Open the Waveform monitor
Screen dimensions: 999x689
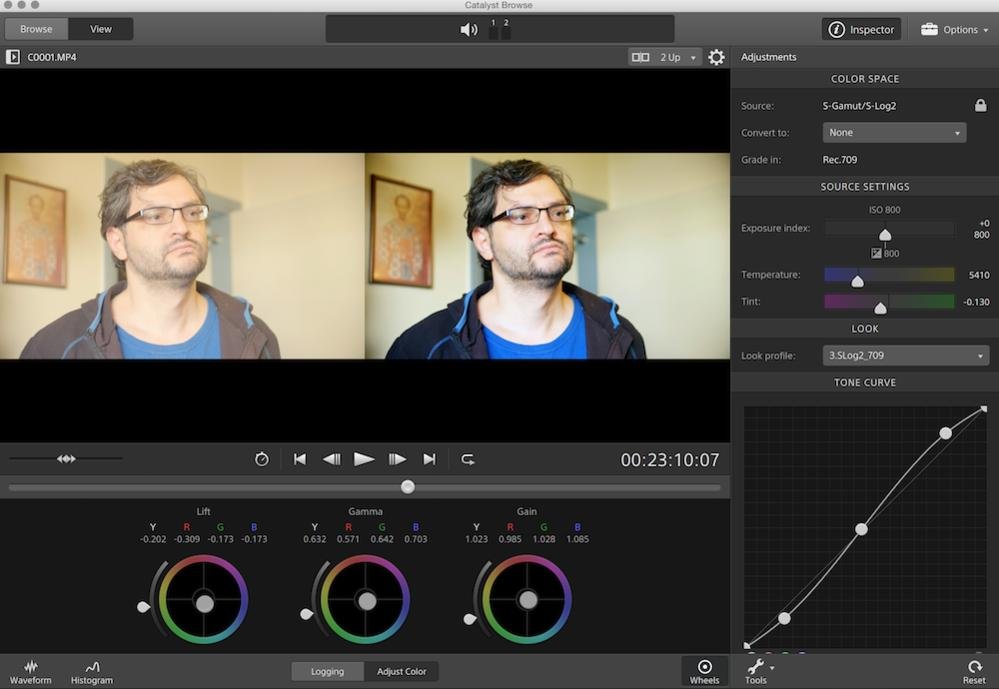(x=31, y=670)
